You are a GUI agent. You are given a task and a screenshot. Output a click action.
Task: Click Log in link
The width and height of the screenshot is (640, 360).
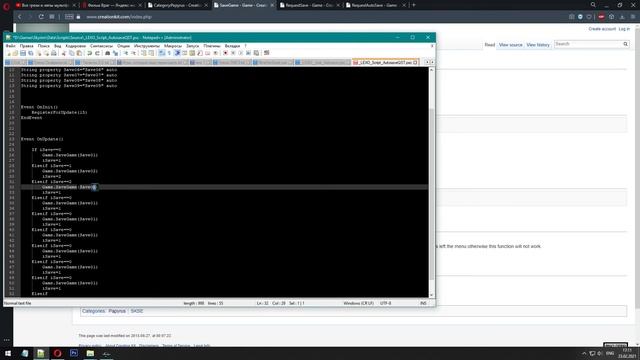[x=624, y=29]
